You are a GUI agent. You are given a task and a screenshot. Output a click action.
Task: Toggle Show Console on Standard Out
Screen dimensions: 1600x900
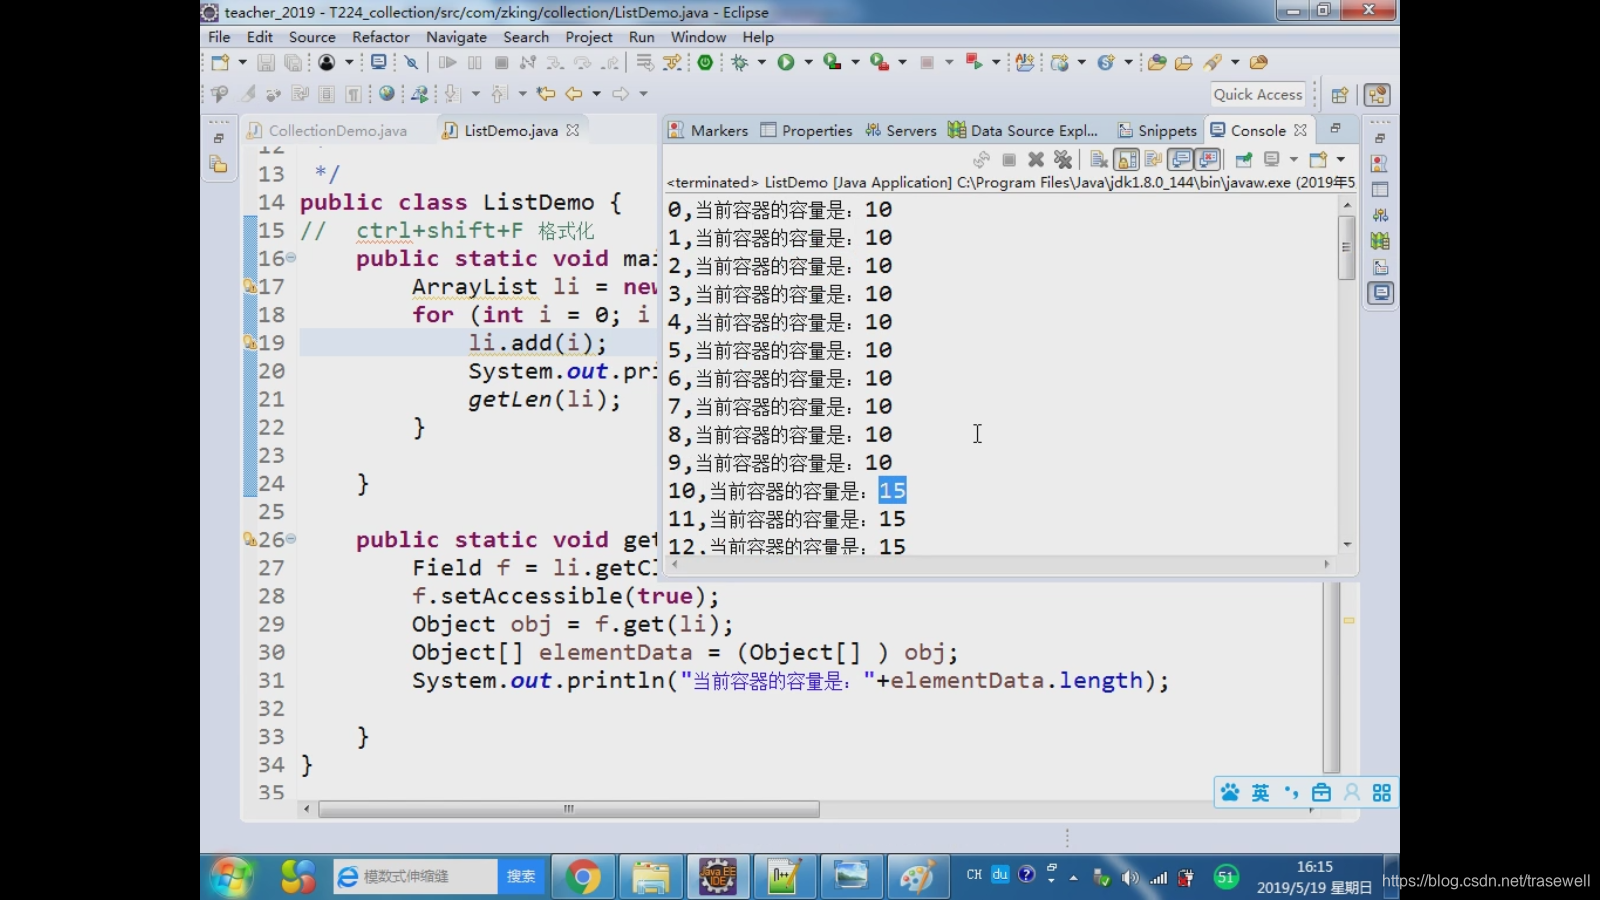click(1181, 159)
